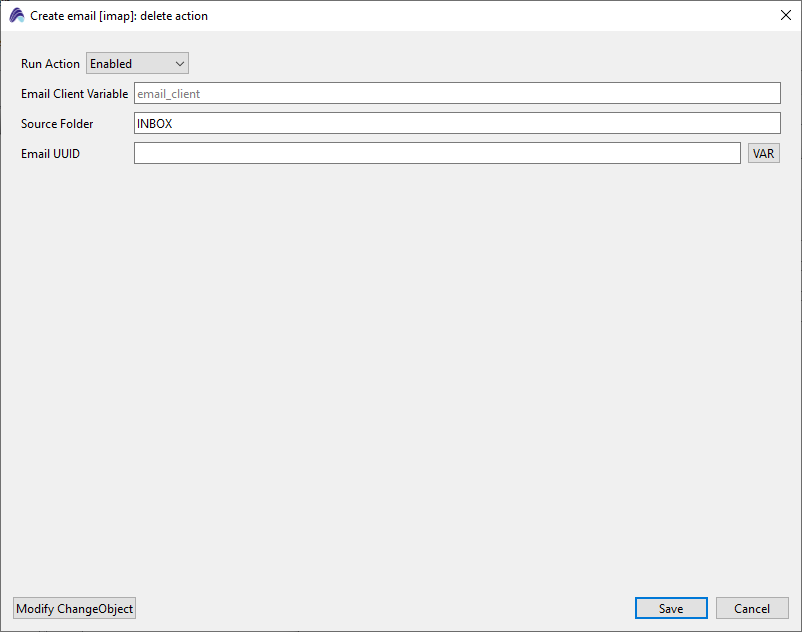This screenshot has width=802, height=632.
Task: Click the app logo in title bar
Action: tap(16, 16)
